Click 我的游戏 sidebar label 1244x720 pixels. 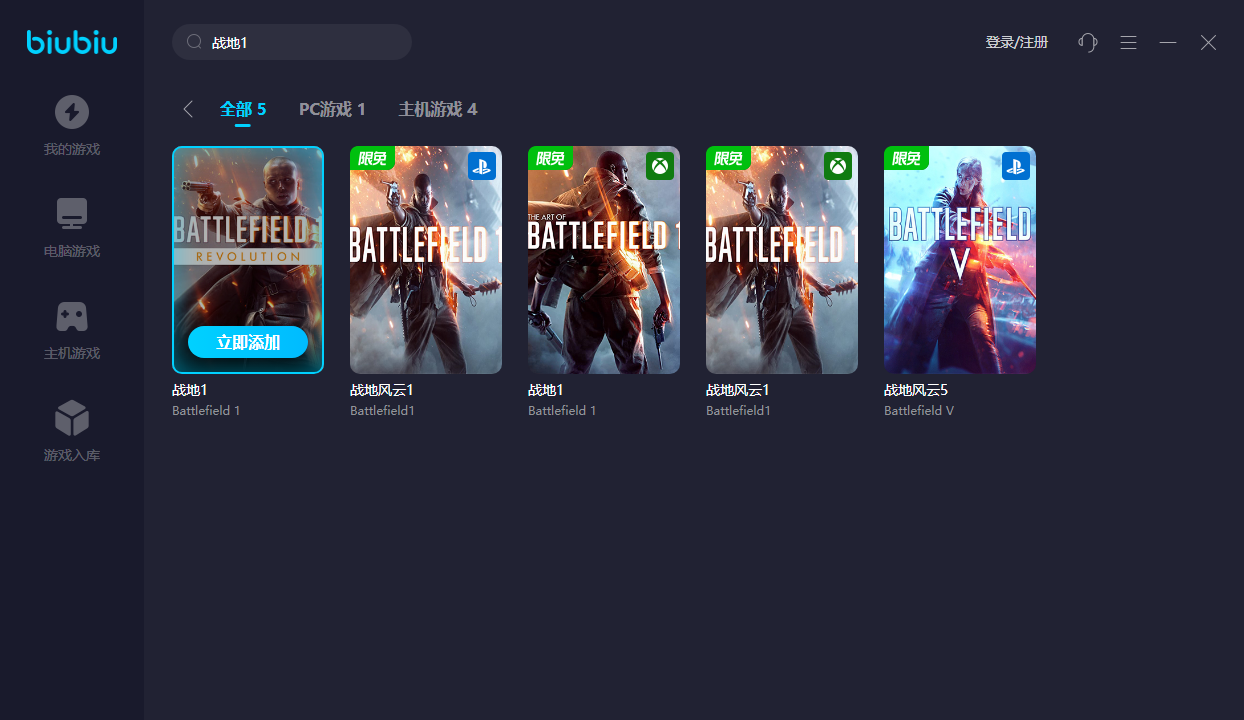click(72, 150)
